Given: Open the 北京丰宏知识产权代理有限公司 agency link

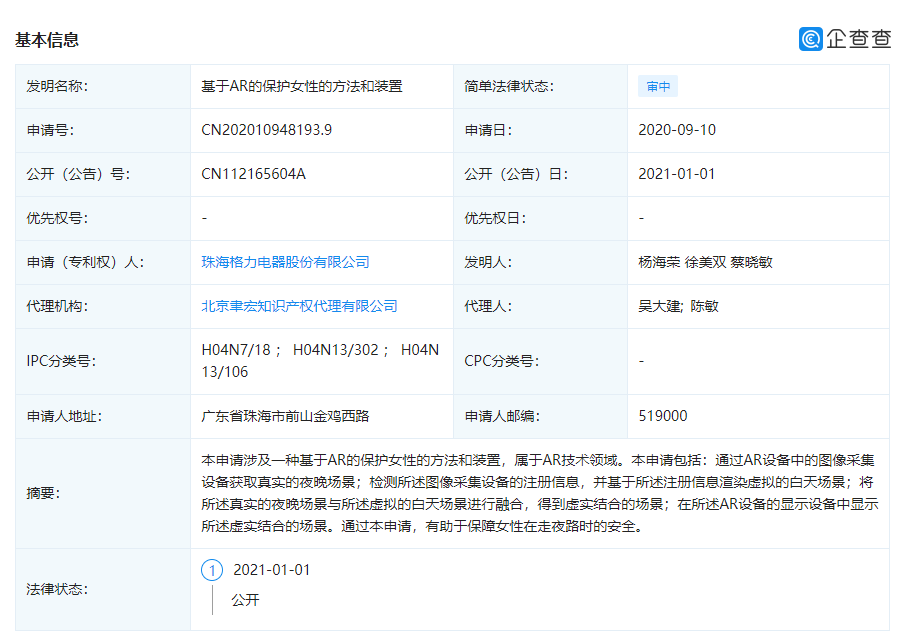Looking at the screenshot, I should pos(299,306).
